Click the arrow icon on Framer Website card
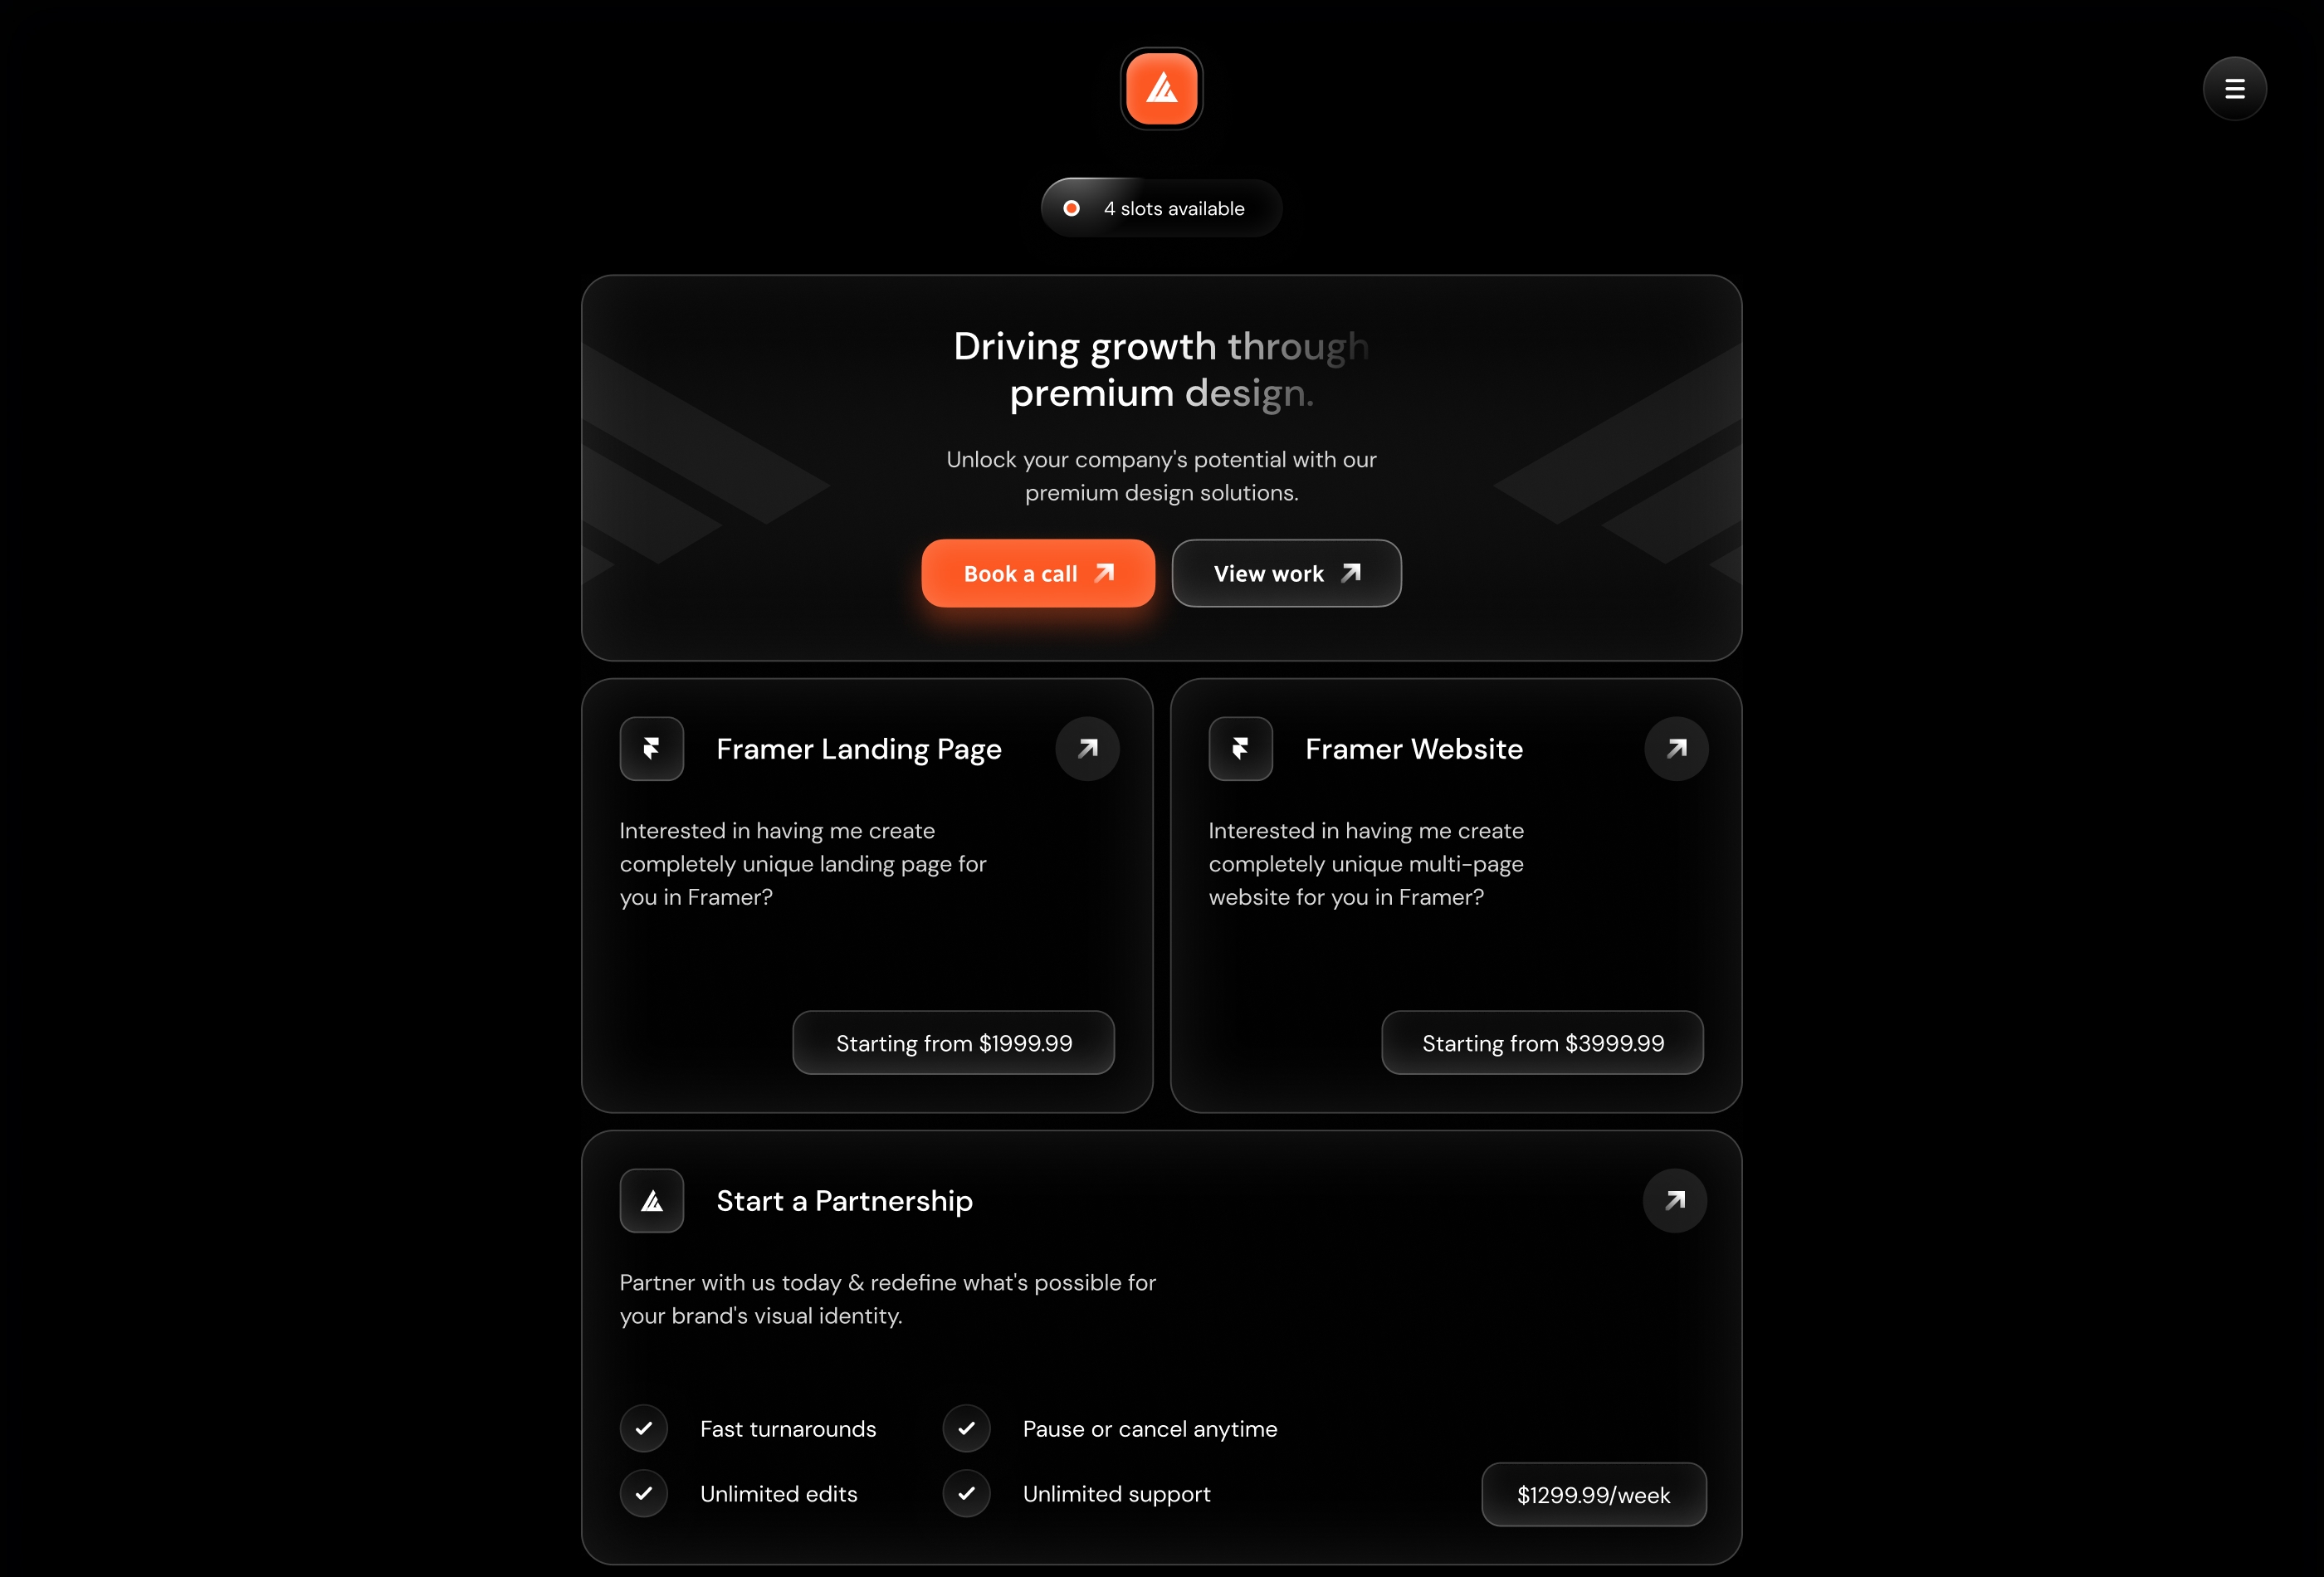The height and width of the screenshot is (1577, 2324). click(1673, 748)
